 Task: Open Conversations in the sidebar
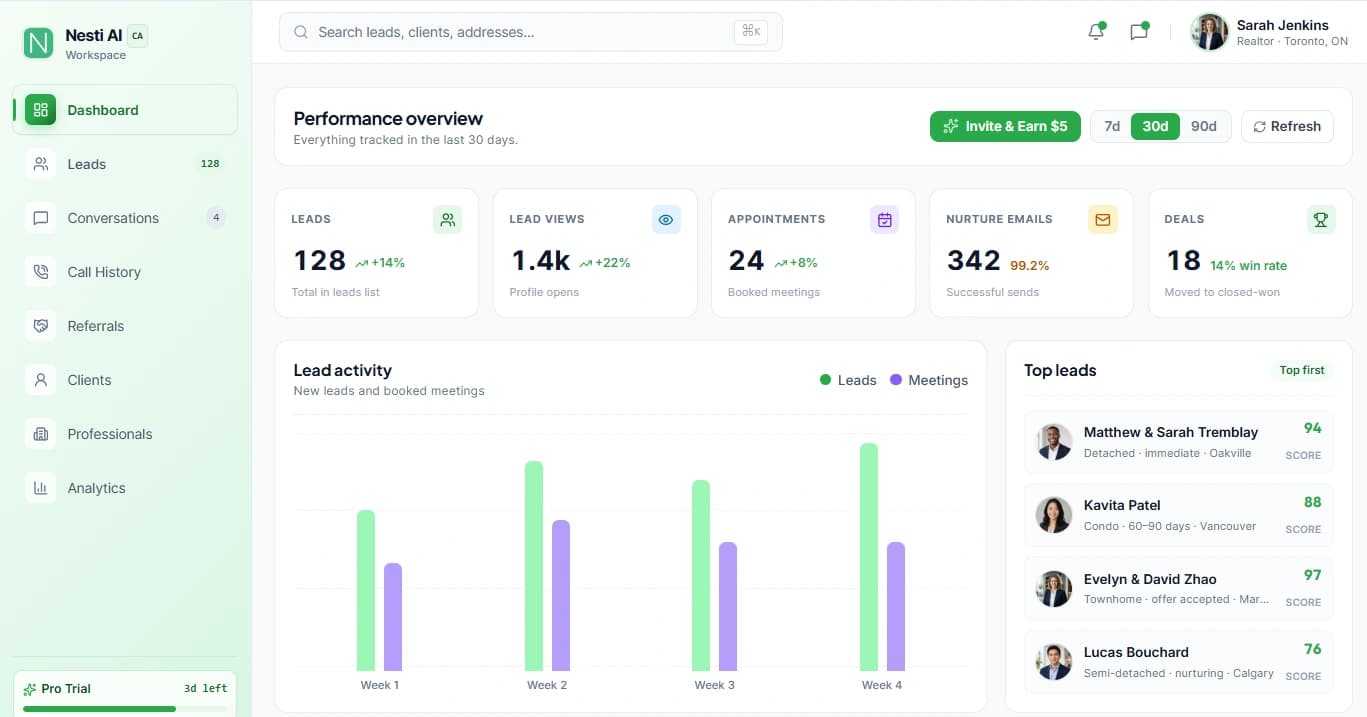(125, 218)
